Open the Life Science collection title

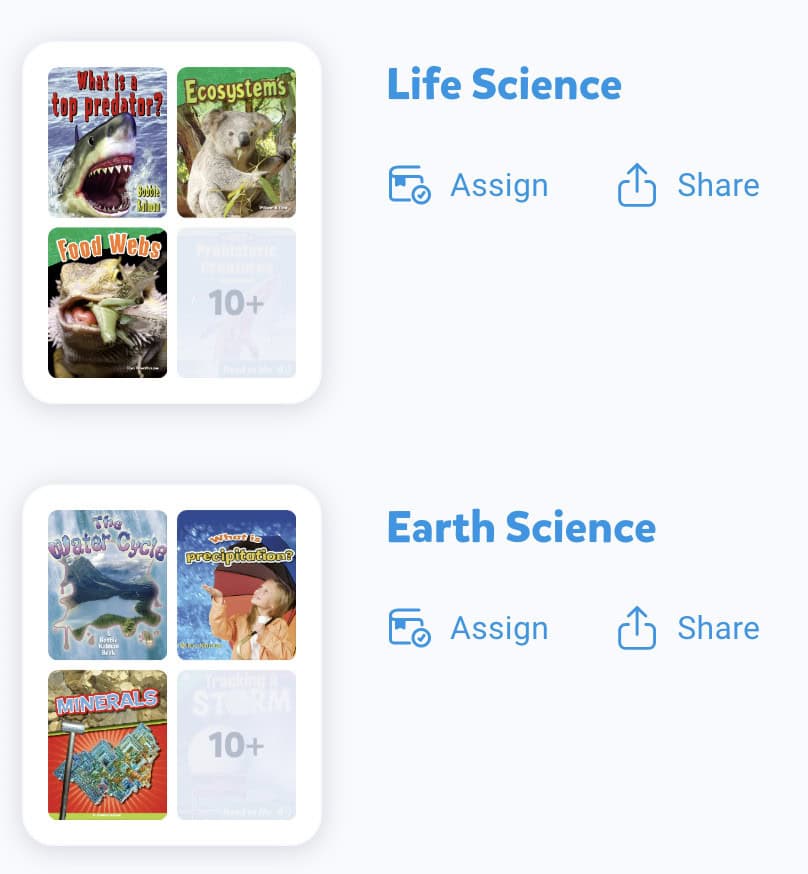[x=504, y=85]
